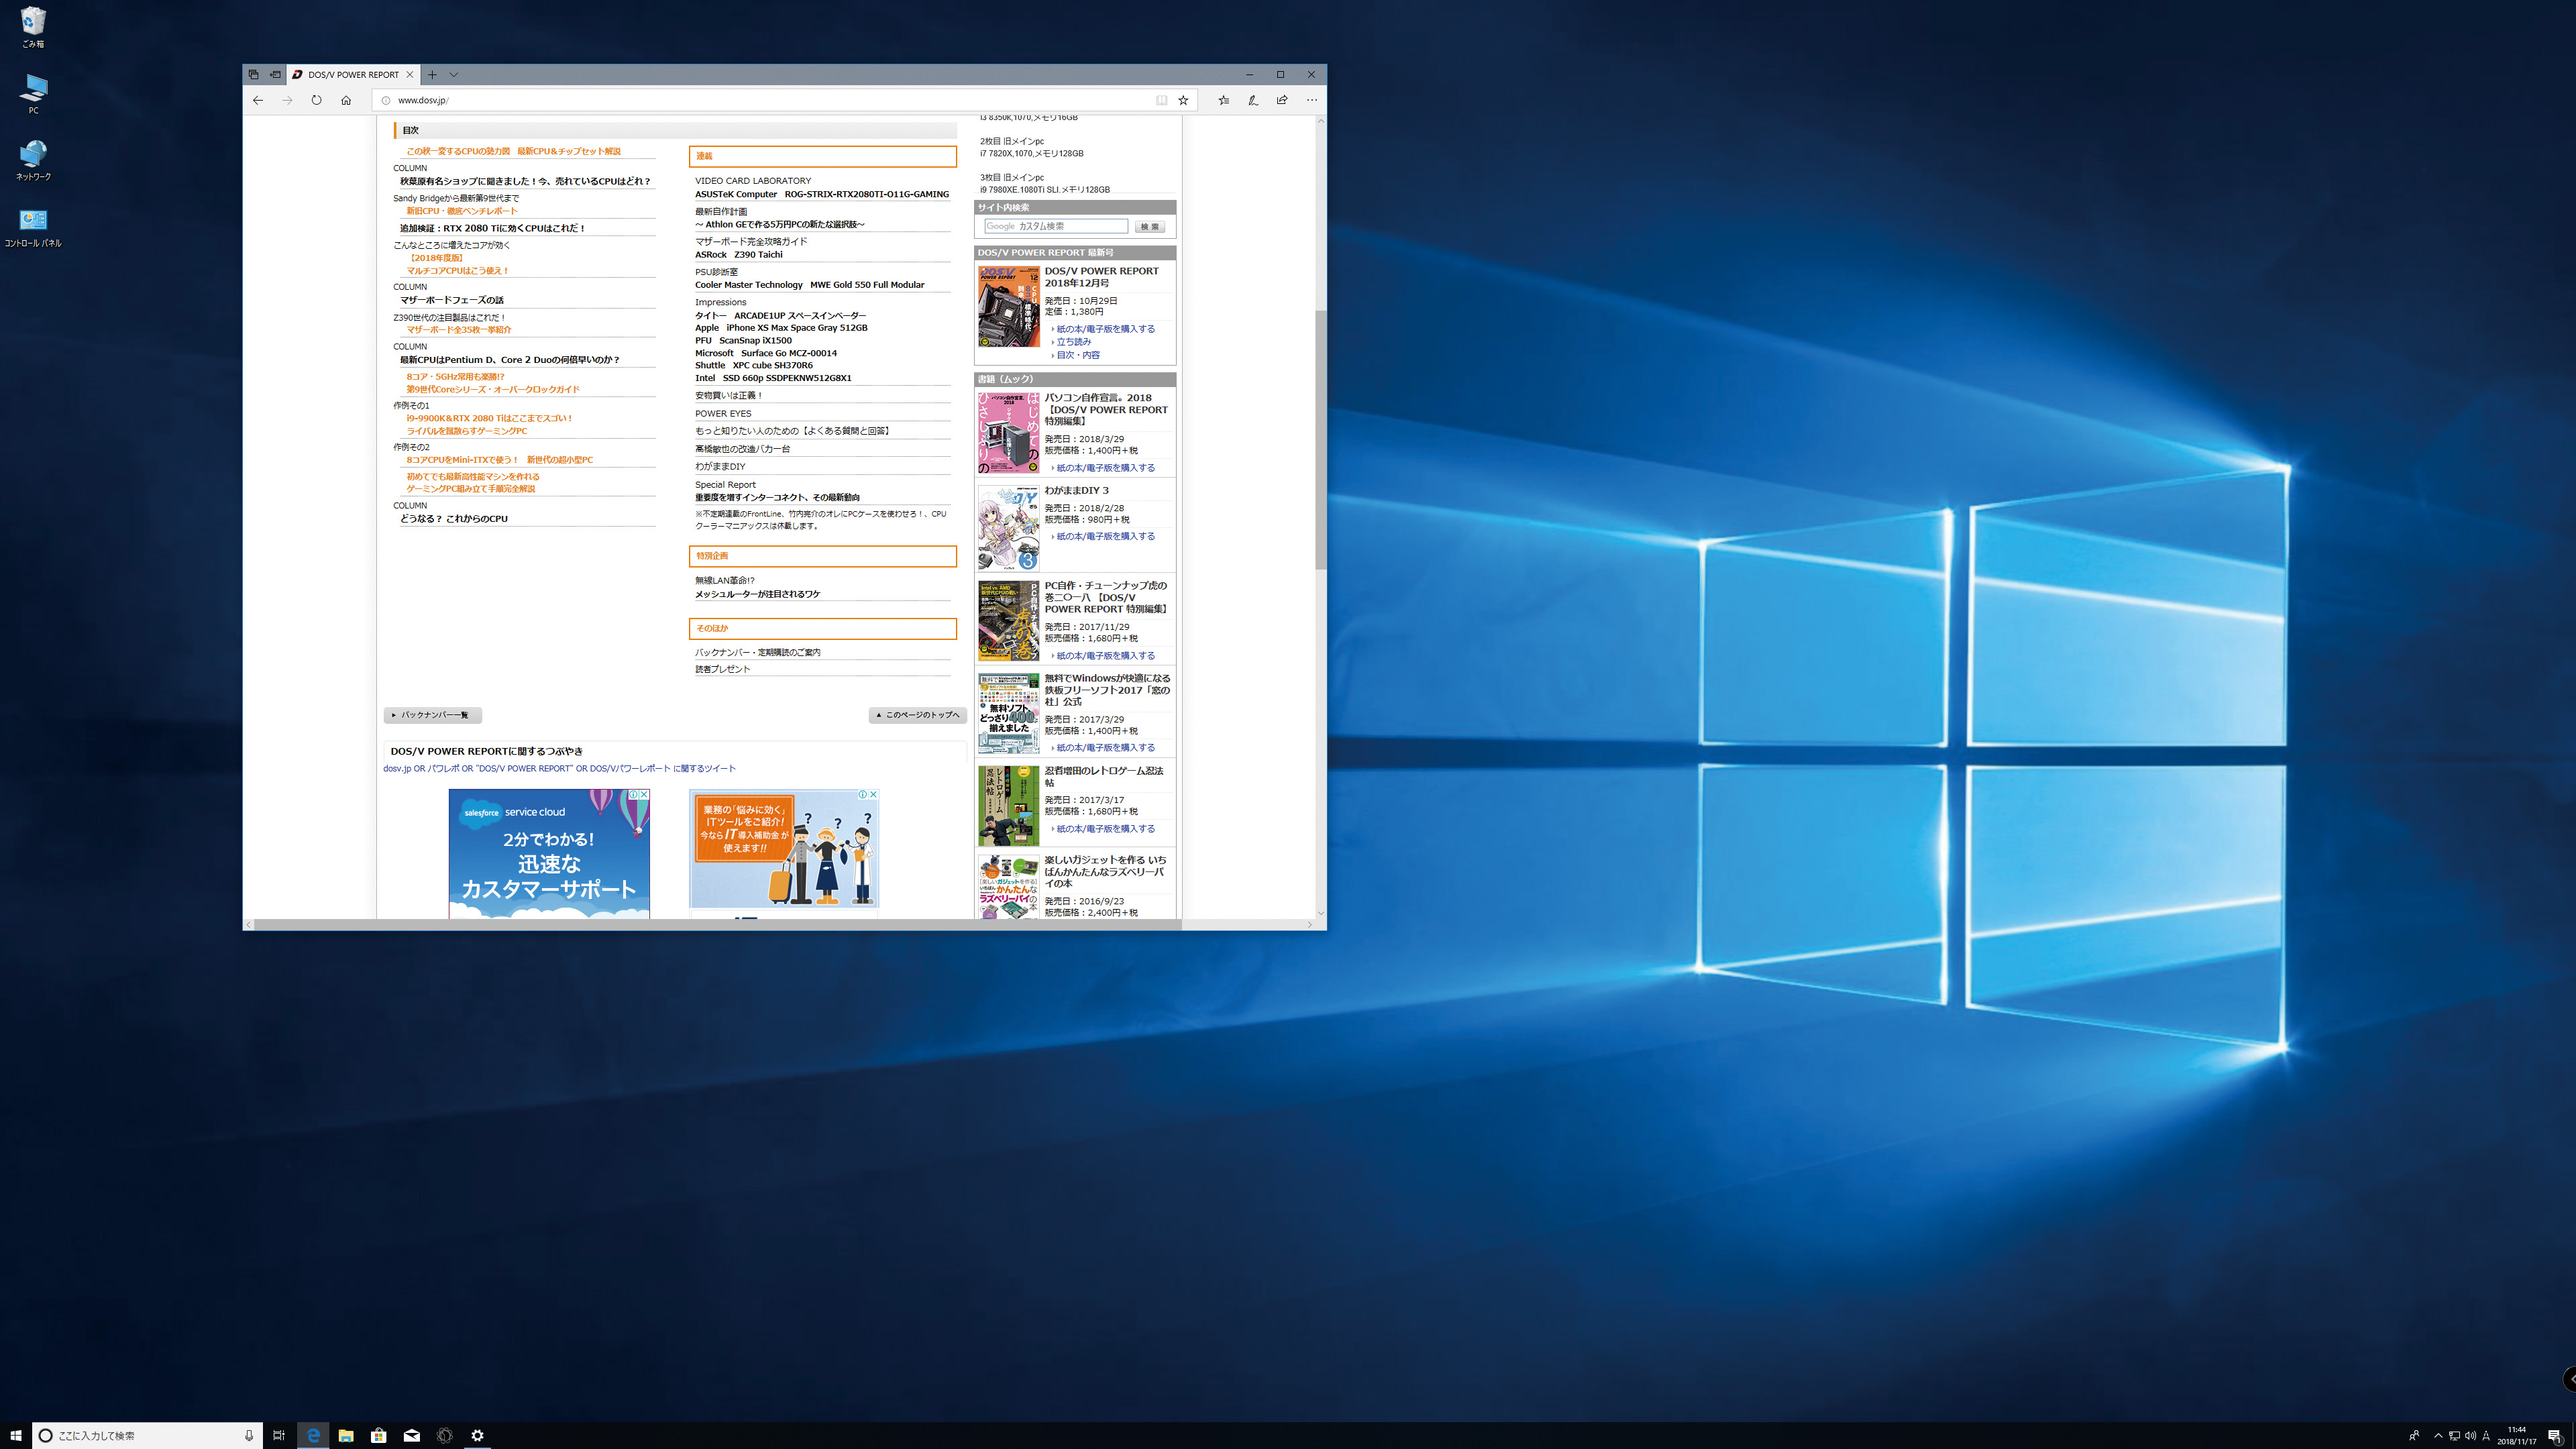The height and width of the screenshot is (1449, 2576).
Task: Open the Edge Settings and more menu
Action: [x=1312, y=100]
